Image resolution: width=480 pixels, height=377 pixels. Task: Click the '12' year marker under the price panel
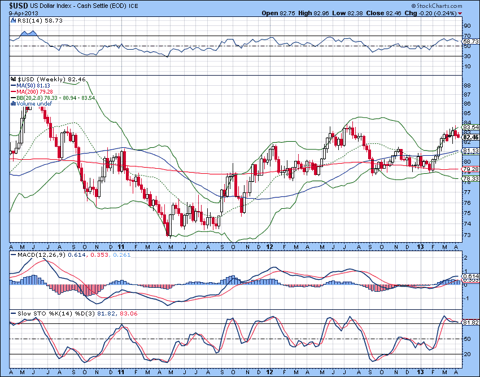click(x=270, y=247)
